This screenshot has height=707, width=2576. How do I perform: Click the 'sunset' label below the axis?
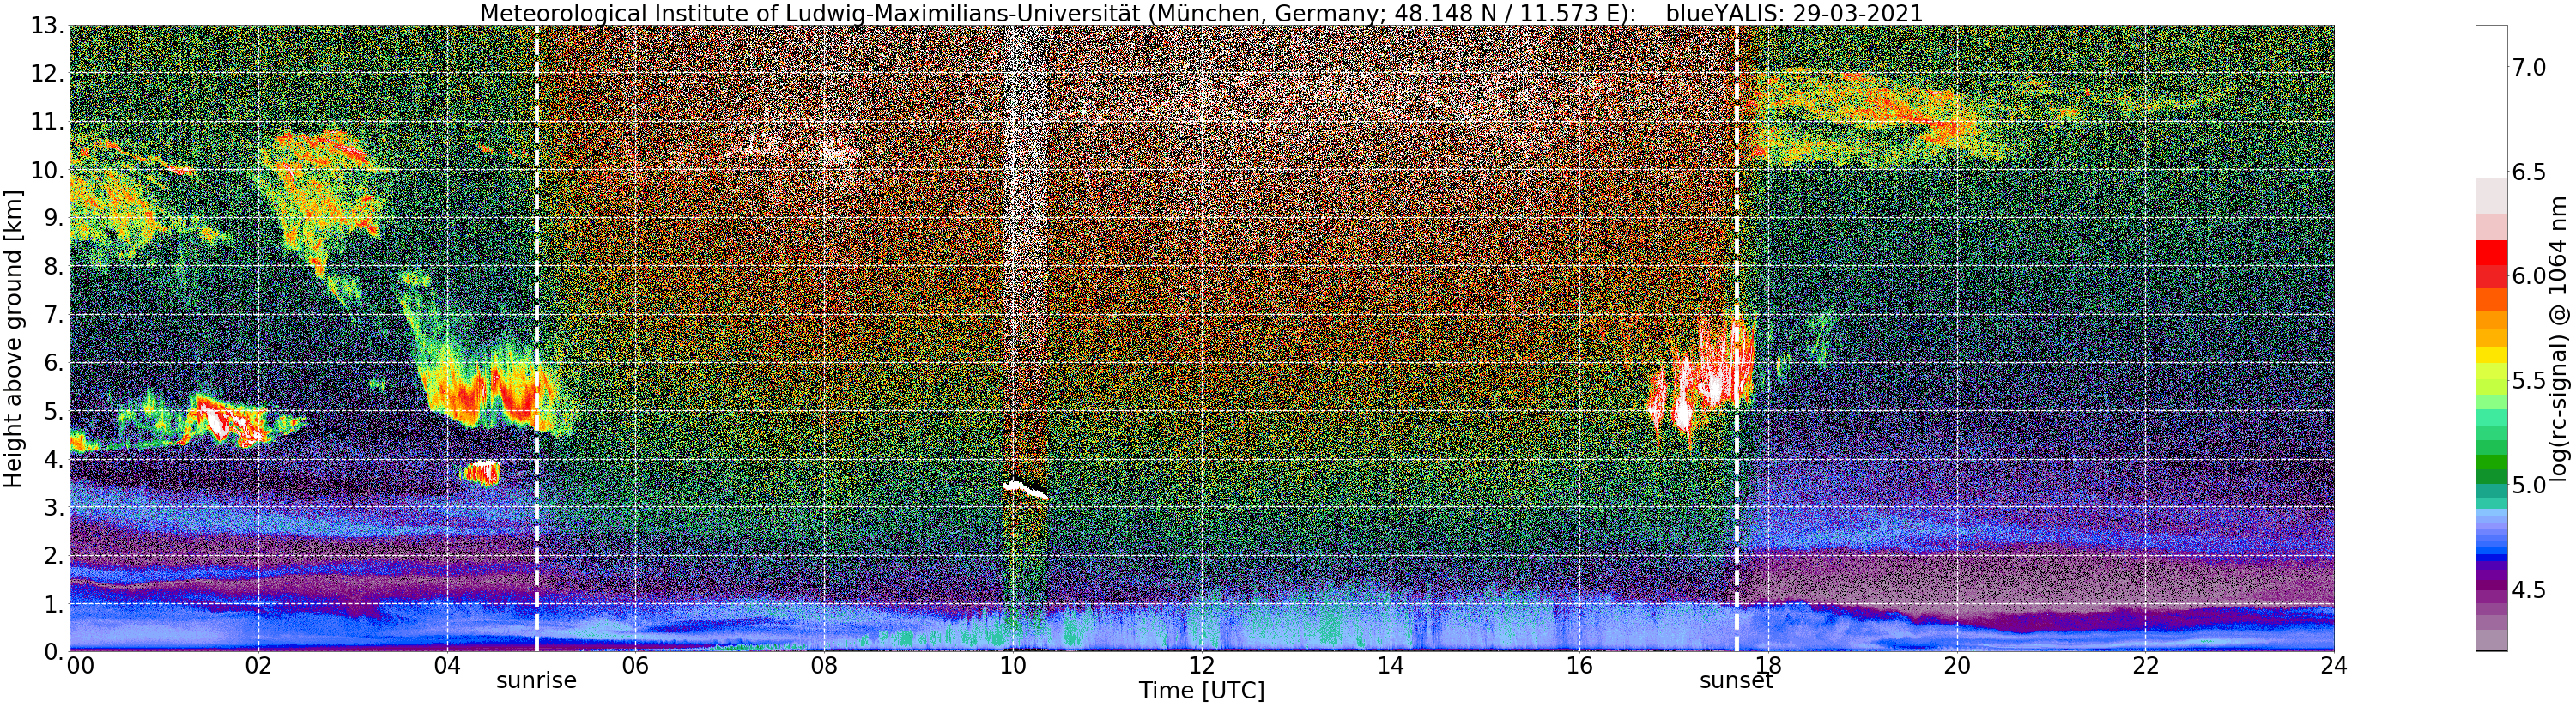(1736, 681)
